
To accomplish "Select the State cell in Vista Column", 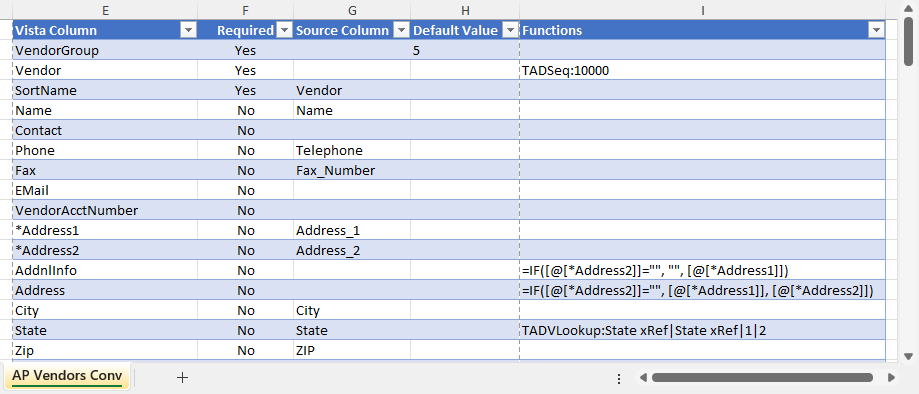I will (x=105, y=330).
